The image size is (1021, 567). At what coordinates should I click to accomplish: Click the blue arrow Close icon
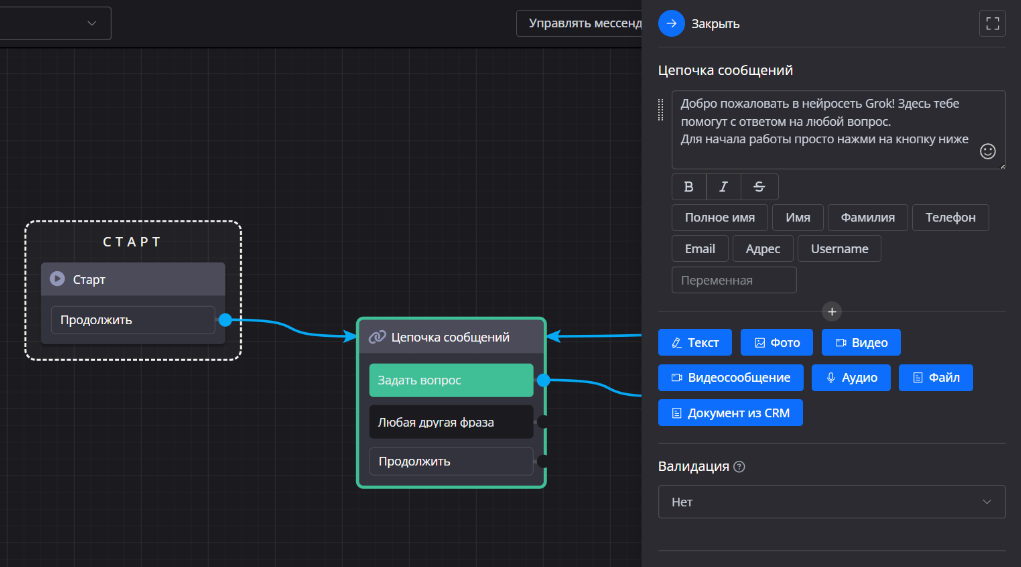tap(671, 23)
